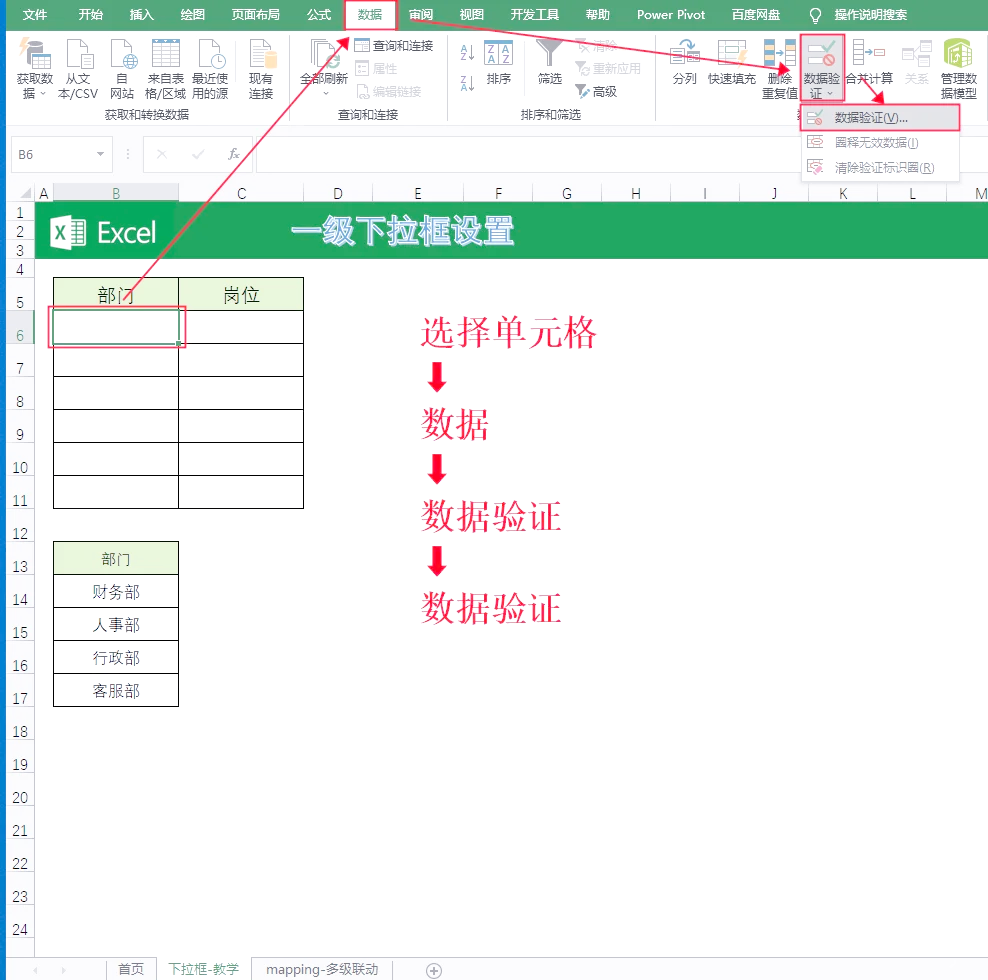This screenshot has width=988, height=980.
Task: Sort ascending with the A-Z icon
Action: [x=467, y=53]
